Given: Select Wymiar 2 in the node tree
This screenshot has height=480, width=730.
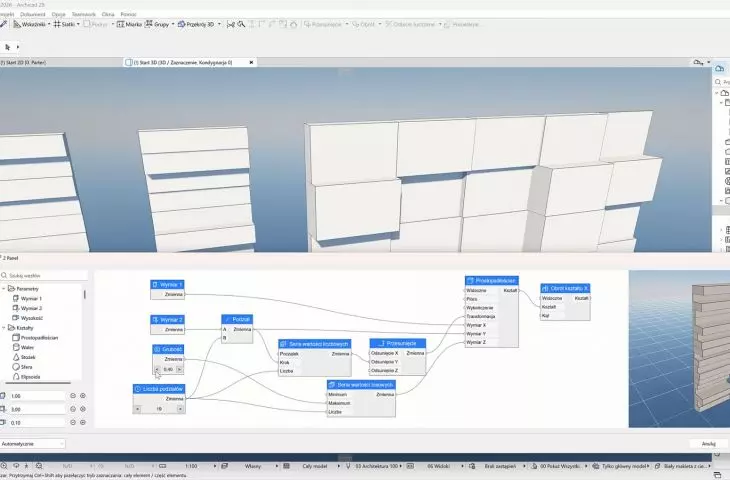Looking at the screenshot, I should (31, 308).
